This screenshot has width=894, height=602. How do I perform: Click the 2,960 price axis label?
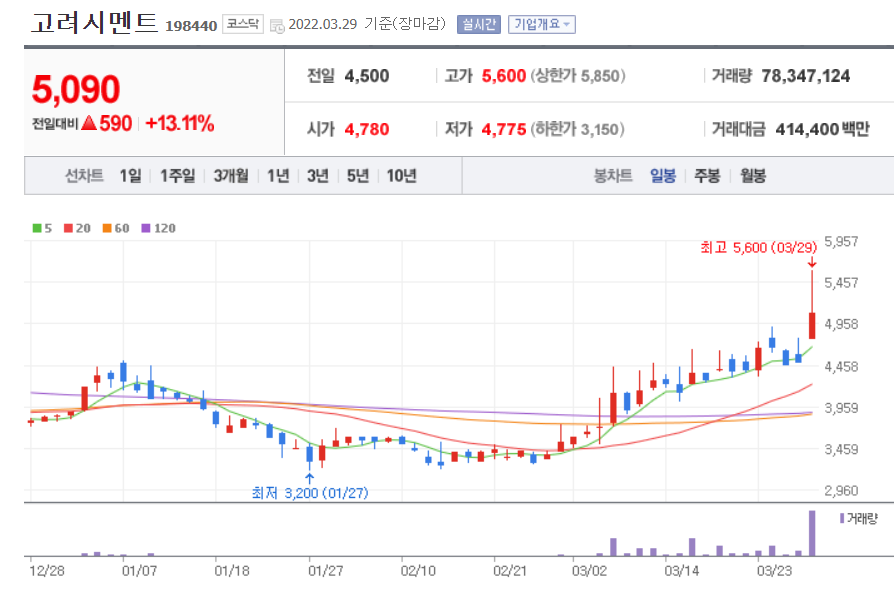pyautogui.click(x=841, y=490)
